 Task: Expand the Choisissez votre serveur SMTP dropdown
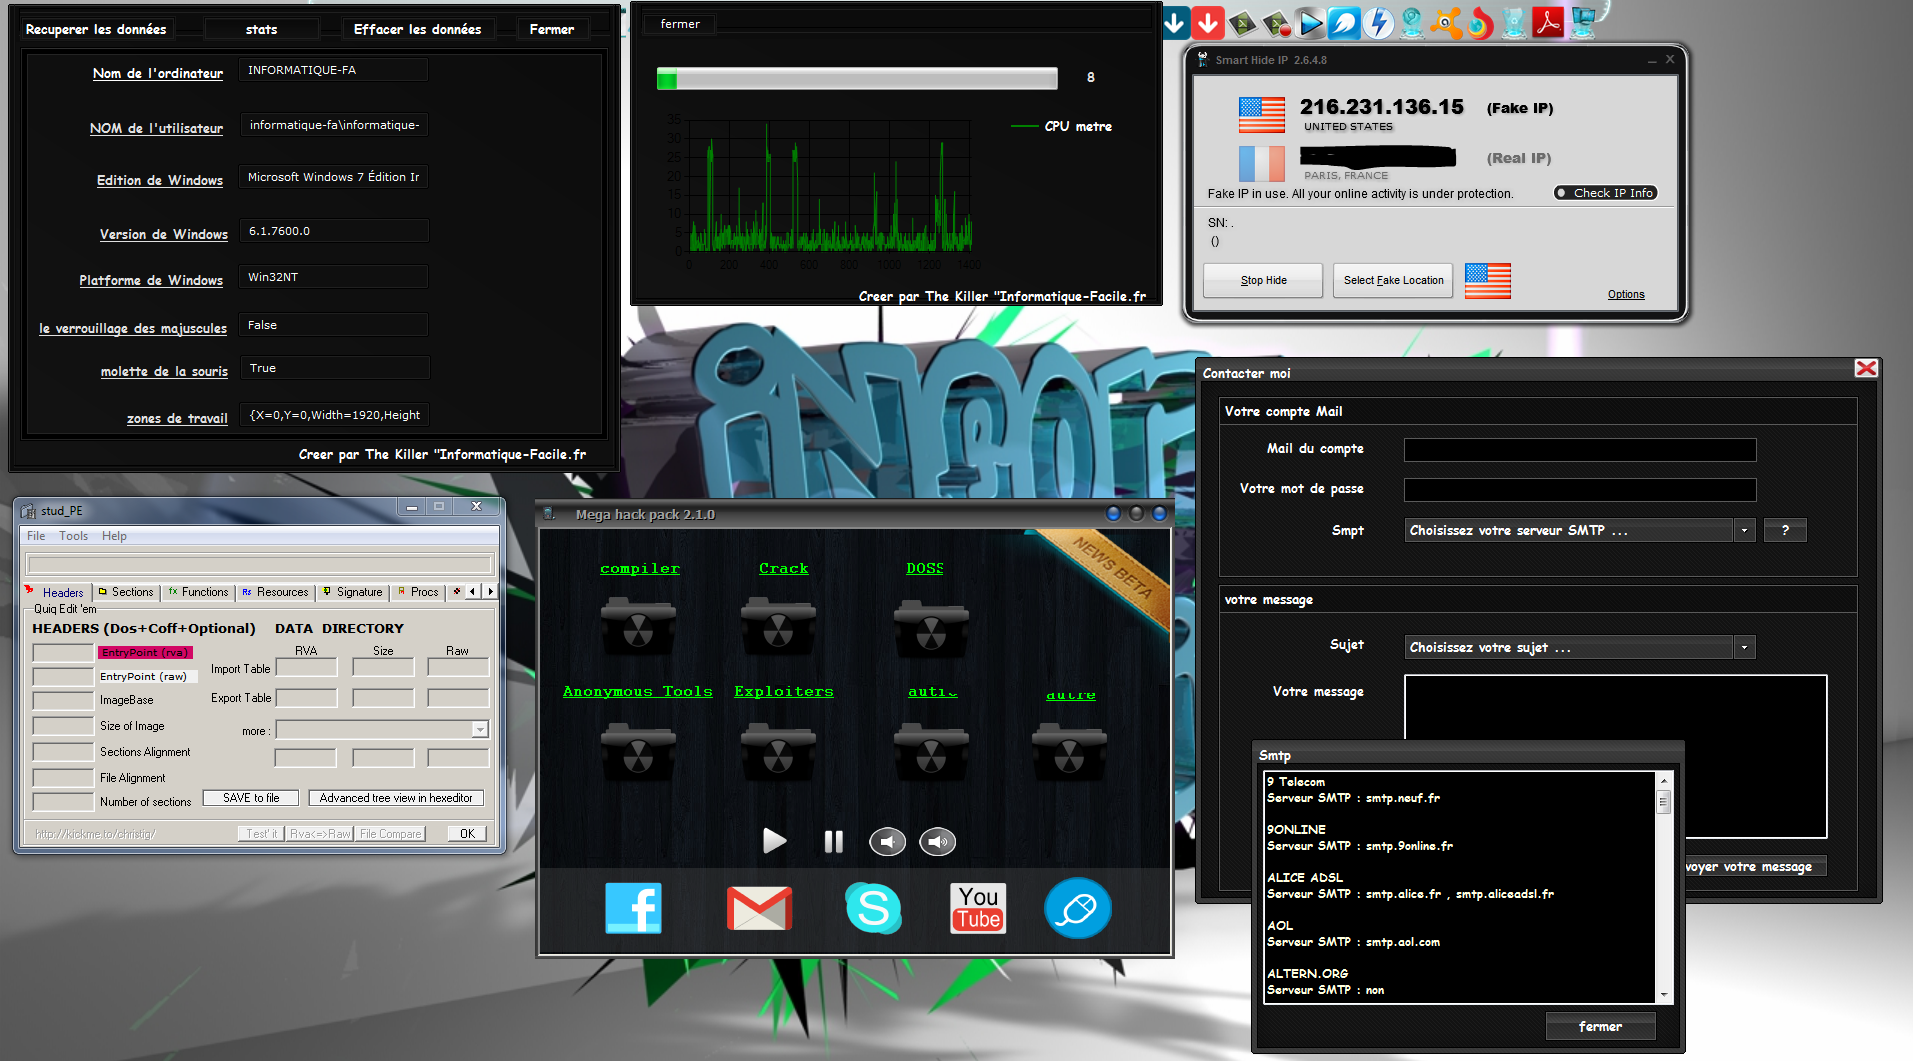click(1744, 531)
